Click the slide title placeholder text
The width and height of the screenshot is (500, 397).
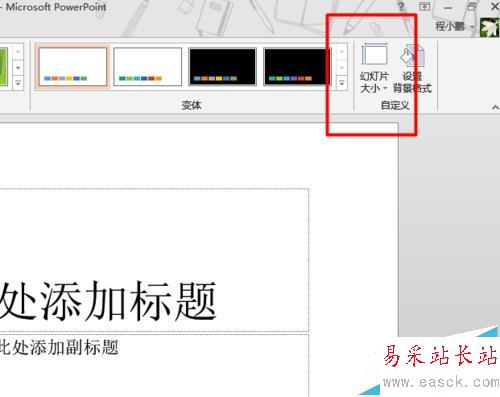[x=108, y=301]
